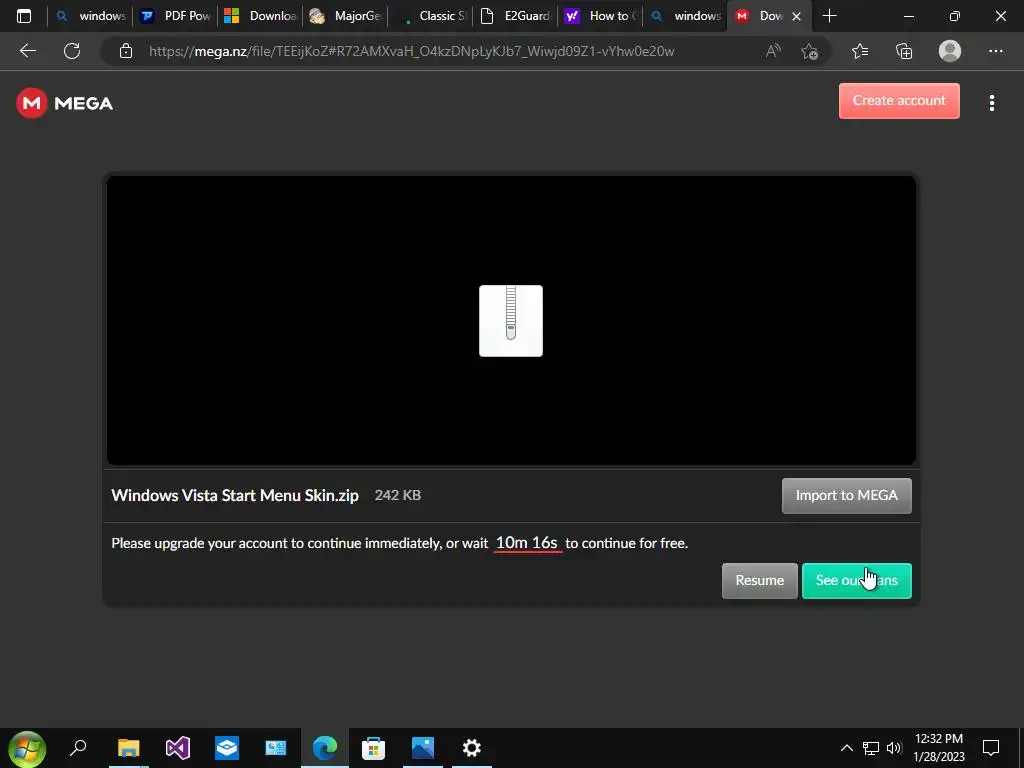1024x768 pixels.
Task: Open a new browser tab
Action: (x=829, y=16)
